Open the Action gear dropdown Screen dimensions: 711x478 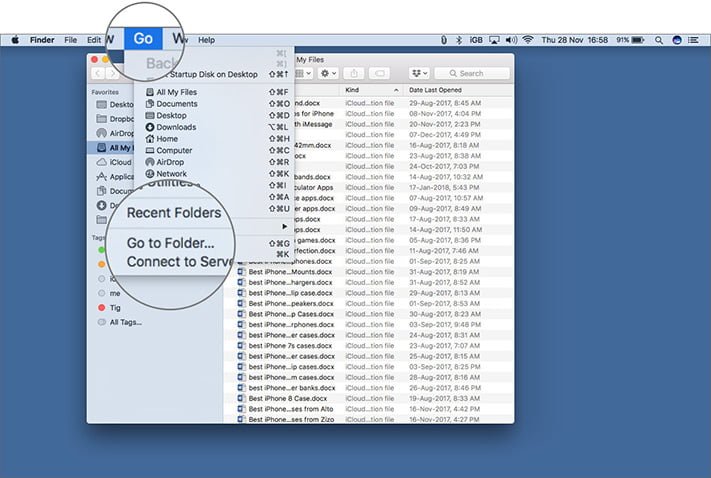point(328,73)
